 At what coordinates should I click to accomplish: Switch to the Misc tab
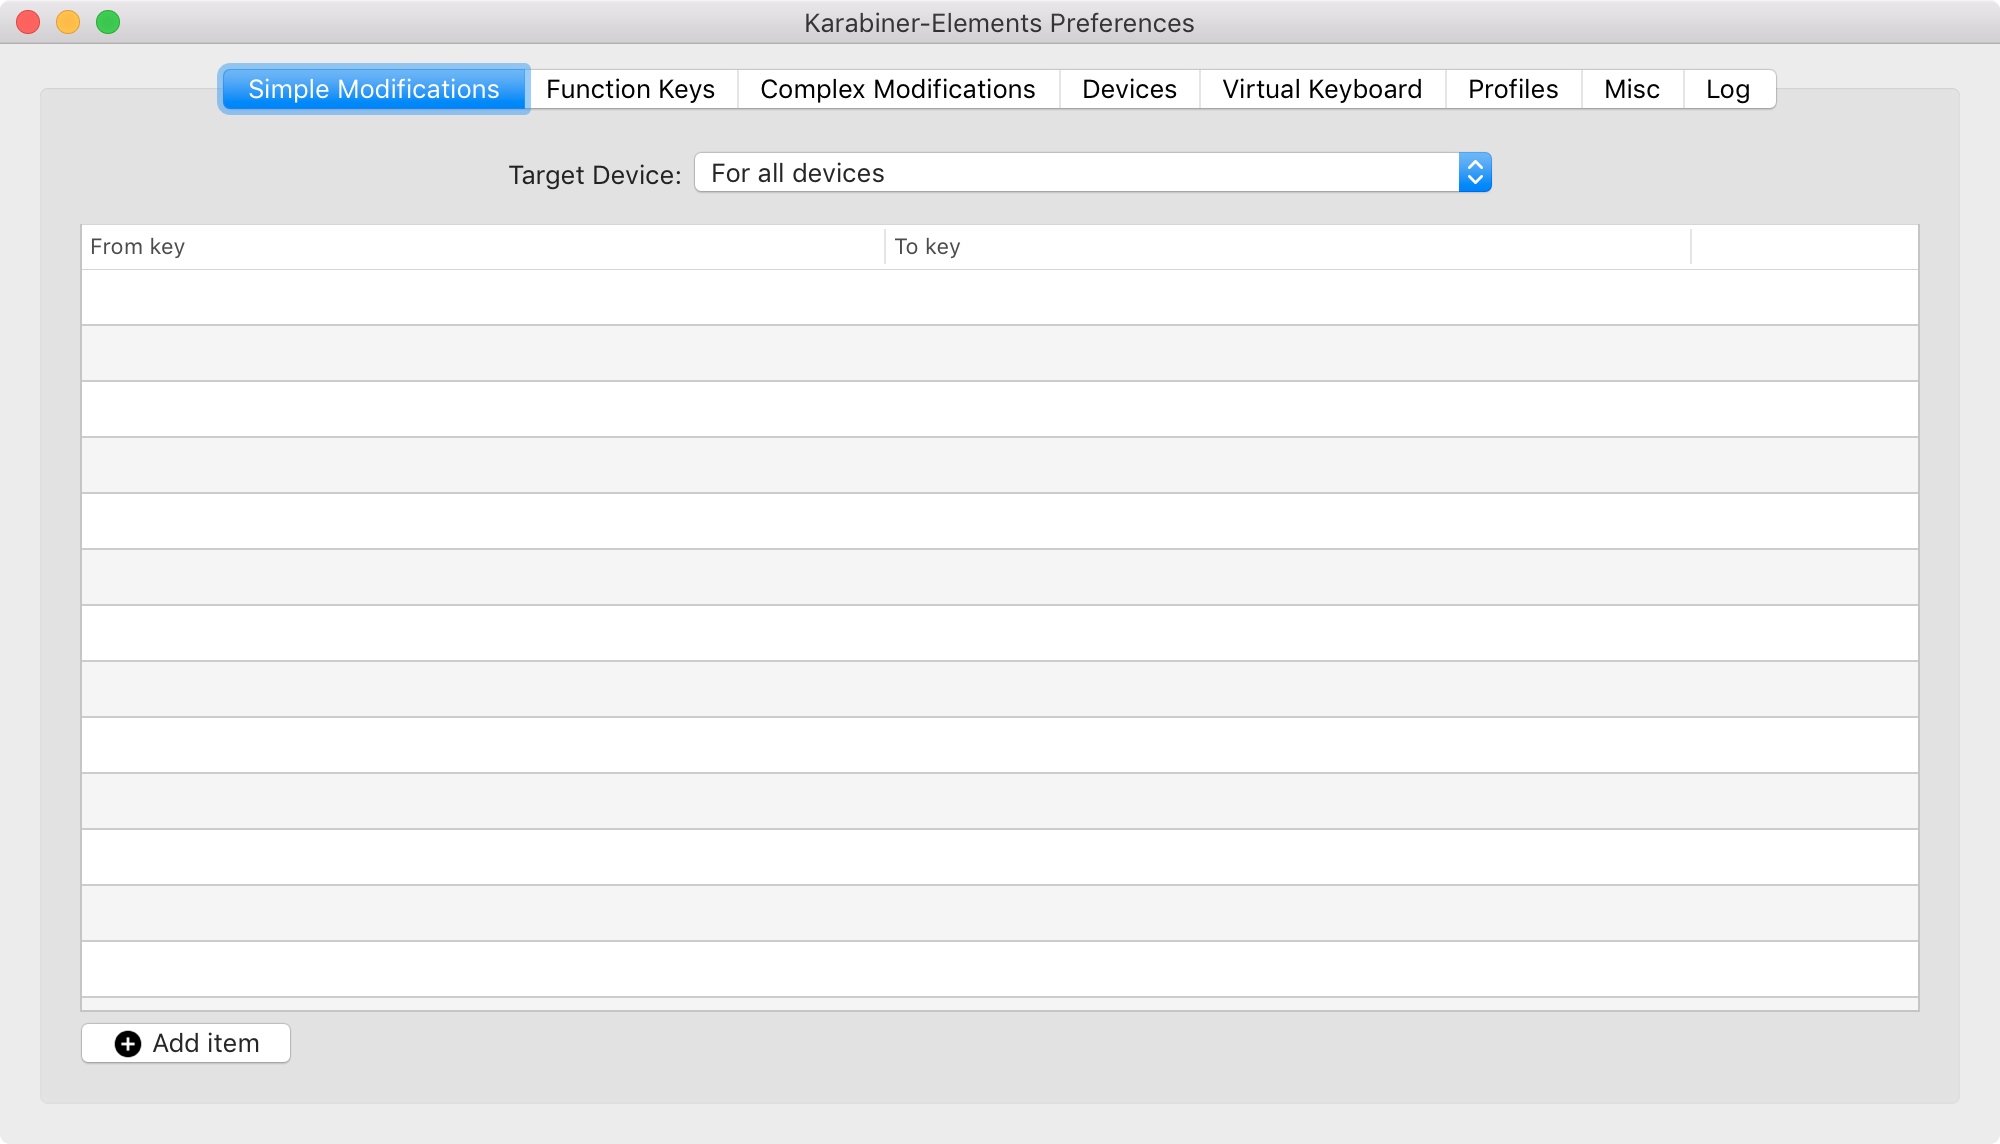[1631, 90]
